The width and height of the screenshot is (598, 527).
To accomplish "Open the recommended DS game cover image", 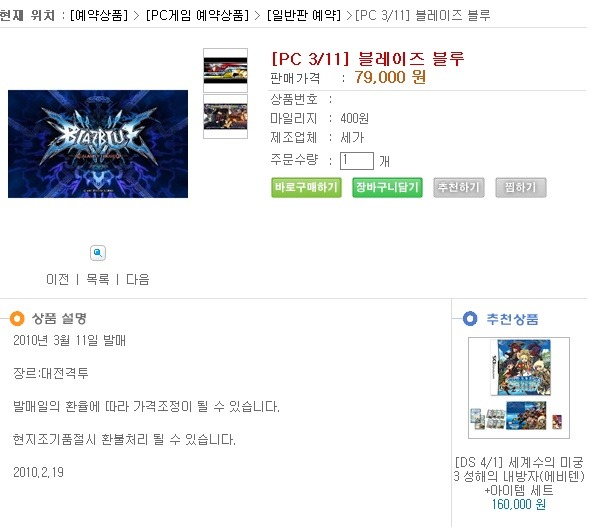I will point(519,388).
